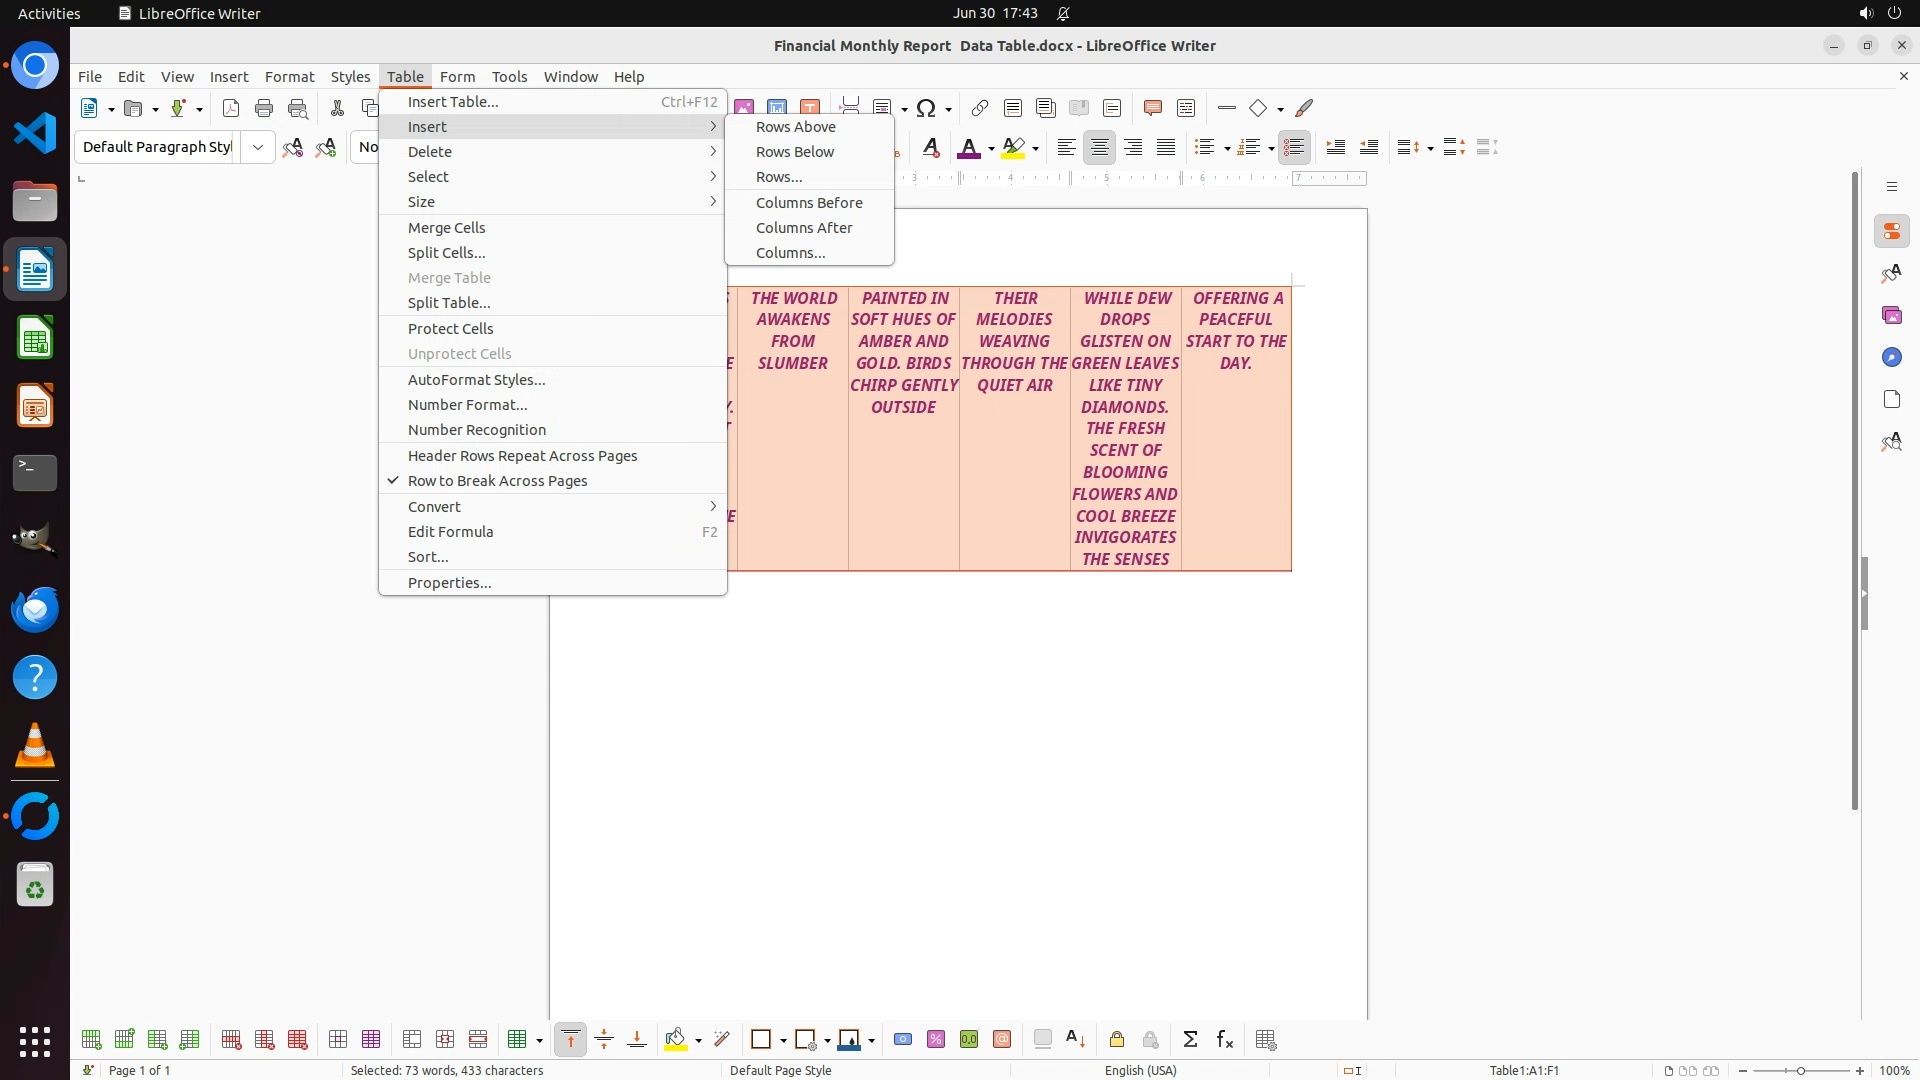The width and height of the screenshot is (1920, 1080).
Task: Toggle Number Recognition option
Action: pos(476,430)
